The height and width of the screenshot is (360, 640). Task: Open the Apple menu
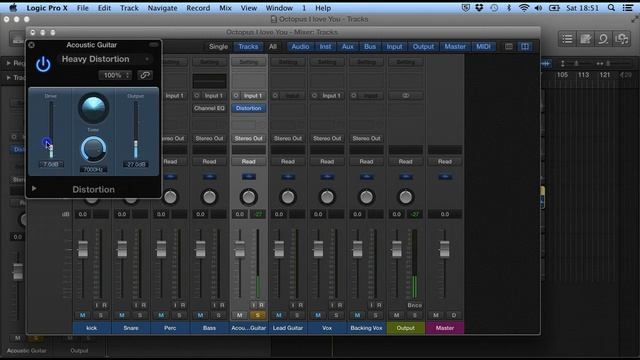coord(13,8)
